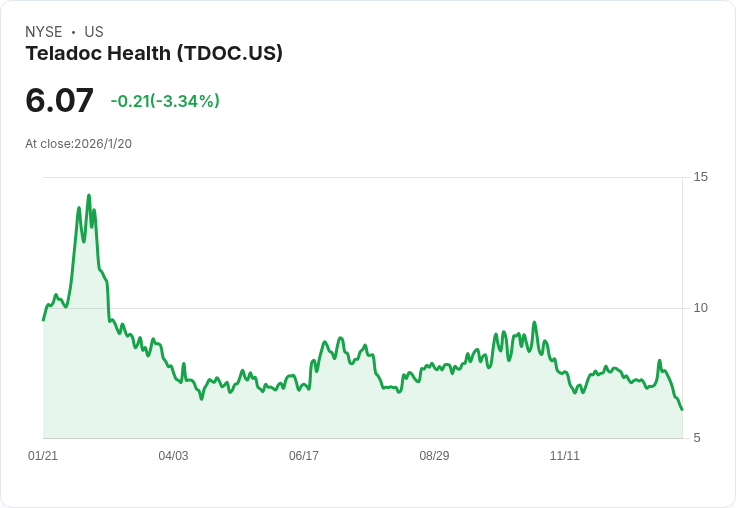Click the rightmost end of the price line
The width and height of the screenshot is (736, 508).
click(x=682, y=409)
